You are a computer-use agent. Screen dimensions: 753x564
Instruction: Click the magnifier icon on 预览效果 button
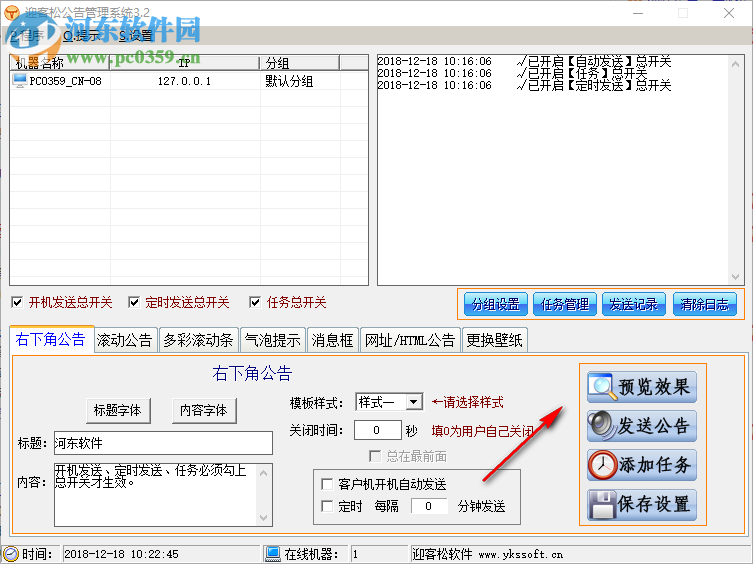click(602, 387)
